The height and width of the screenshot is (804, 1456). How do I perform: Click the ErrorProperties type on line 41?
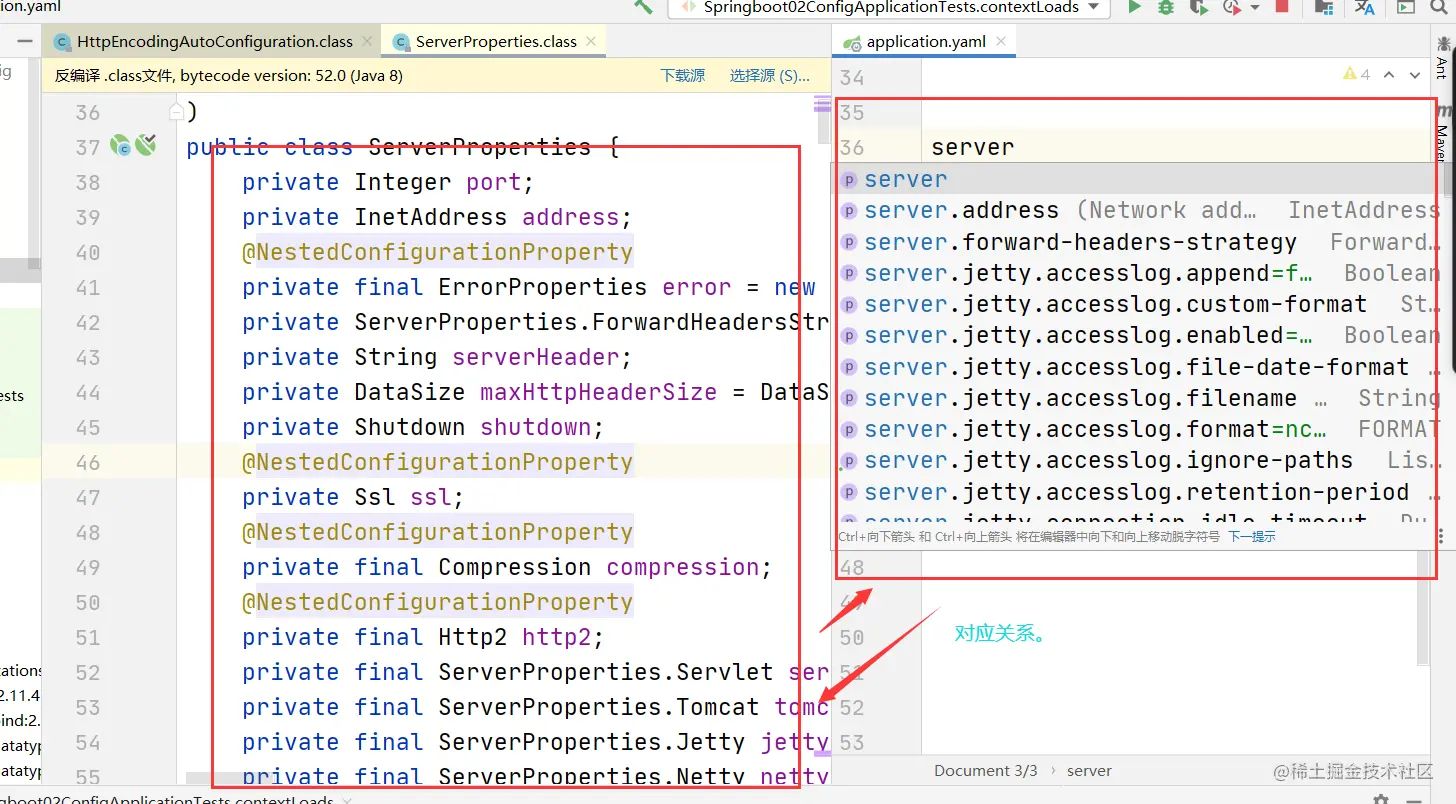(543, 287)
